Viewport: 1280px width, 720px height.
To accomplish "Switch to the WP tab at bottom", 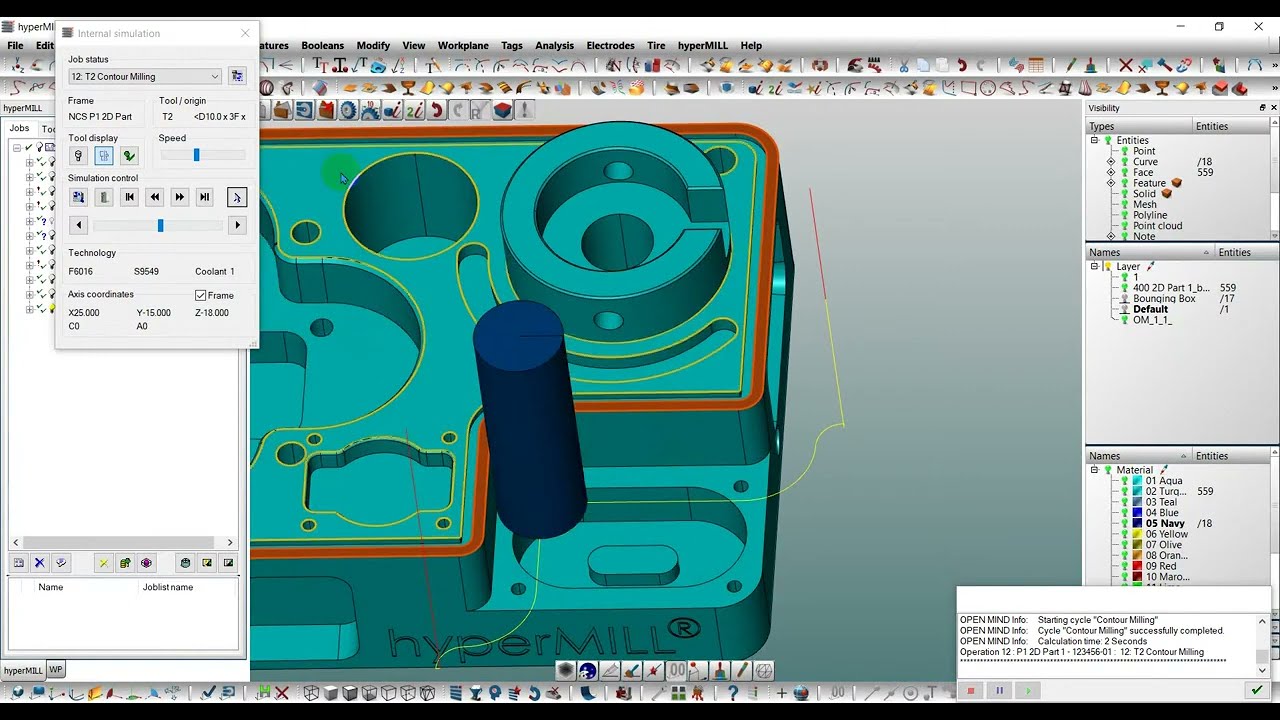I will [x=56, y=670].
